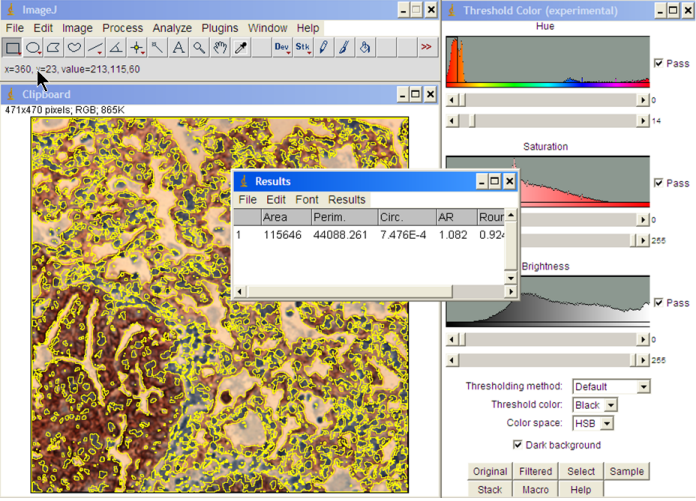Expand the Threshold color dropdown
Image resolution: width=696 pixels, height=501 pixels.
[x=595, y=405]
